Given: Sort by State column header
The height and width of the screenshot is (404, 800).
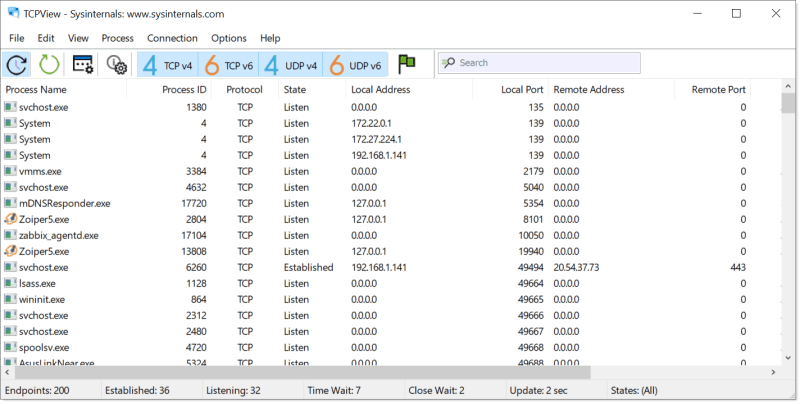Looking at the screenshot, I should (312, 90).
